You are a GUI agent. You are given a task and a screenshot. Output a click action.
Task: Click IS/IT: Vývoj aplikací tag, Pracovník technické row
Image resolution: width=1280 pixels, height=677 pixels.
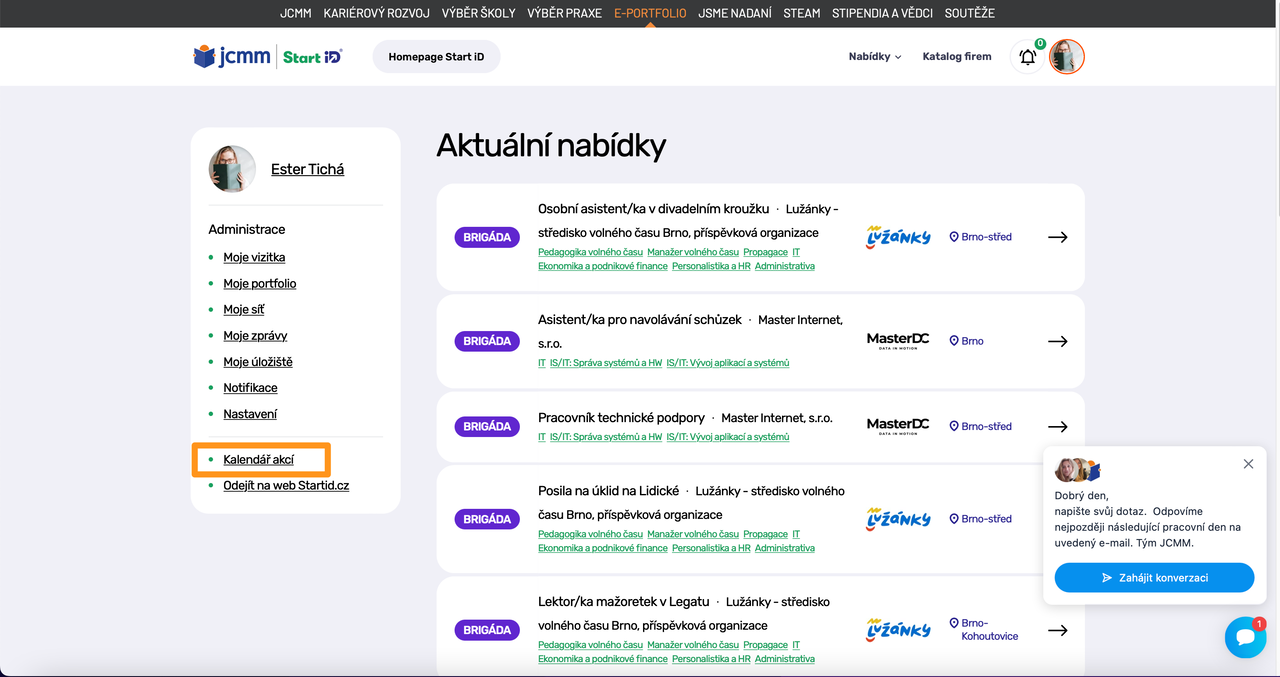728,436
